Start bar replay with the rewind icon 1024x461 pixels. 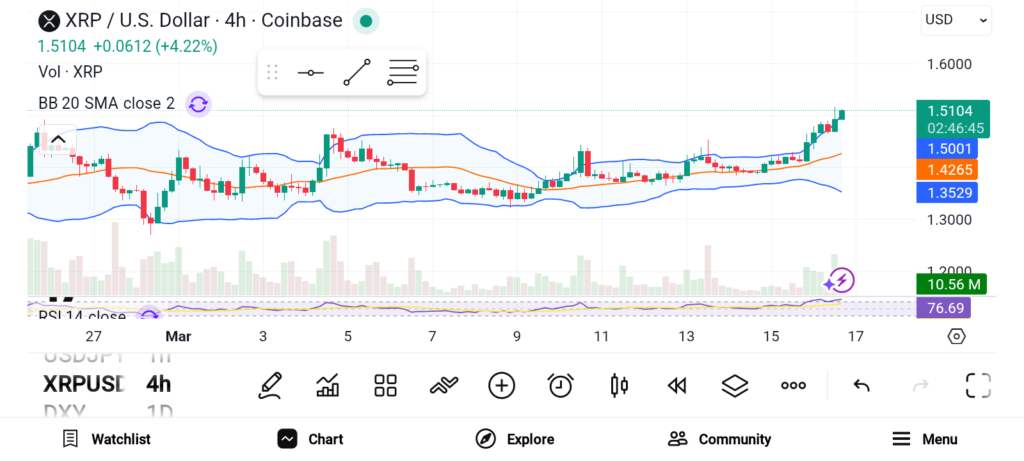coord(677,385)
